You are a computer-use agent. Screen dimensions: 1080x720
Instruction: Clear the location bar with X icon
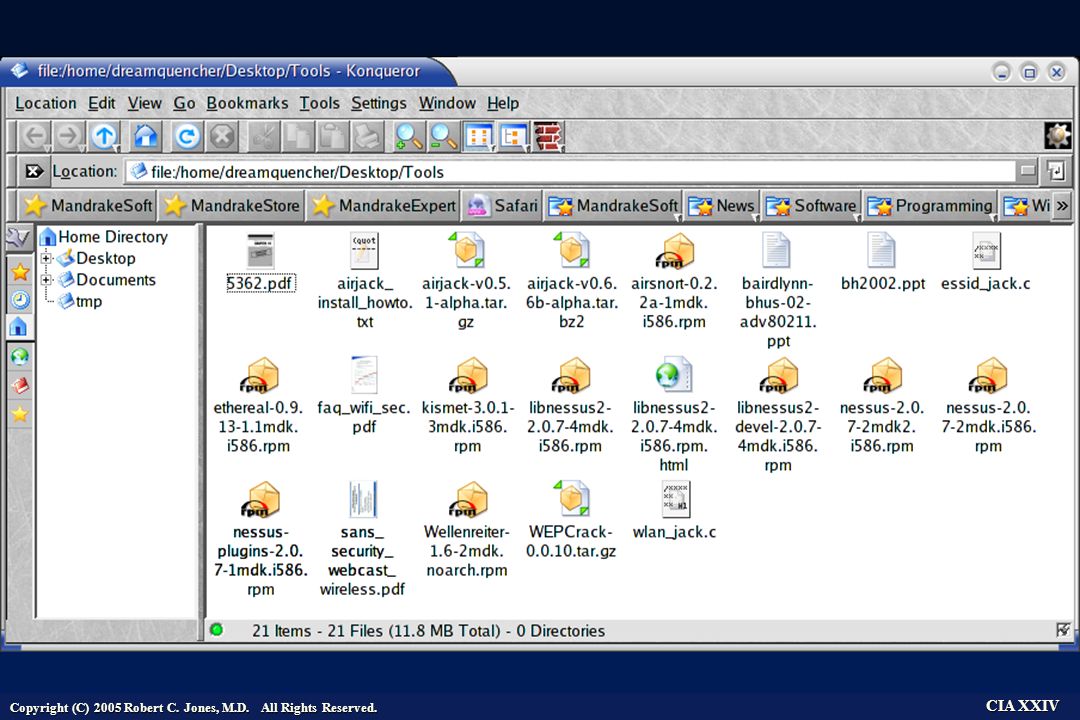click(x=33, y=171)
